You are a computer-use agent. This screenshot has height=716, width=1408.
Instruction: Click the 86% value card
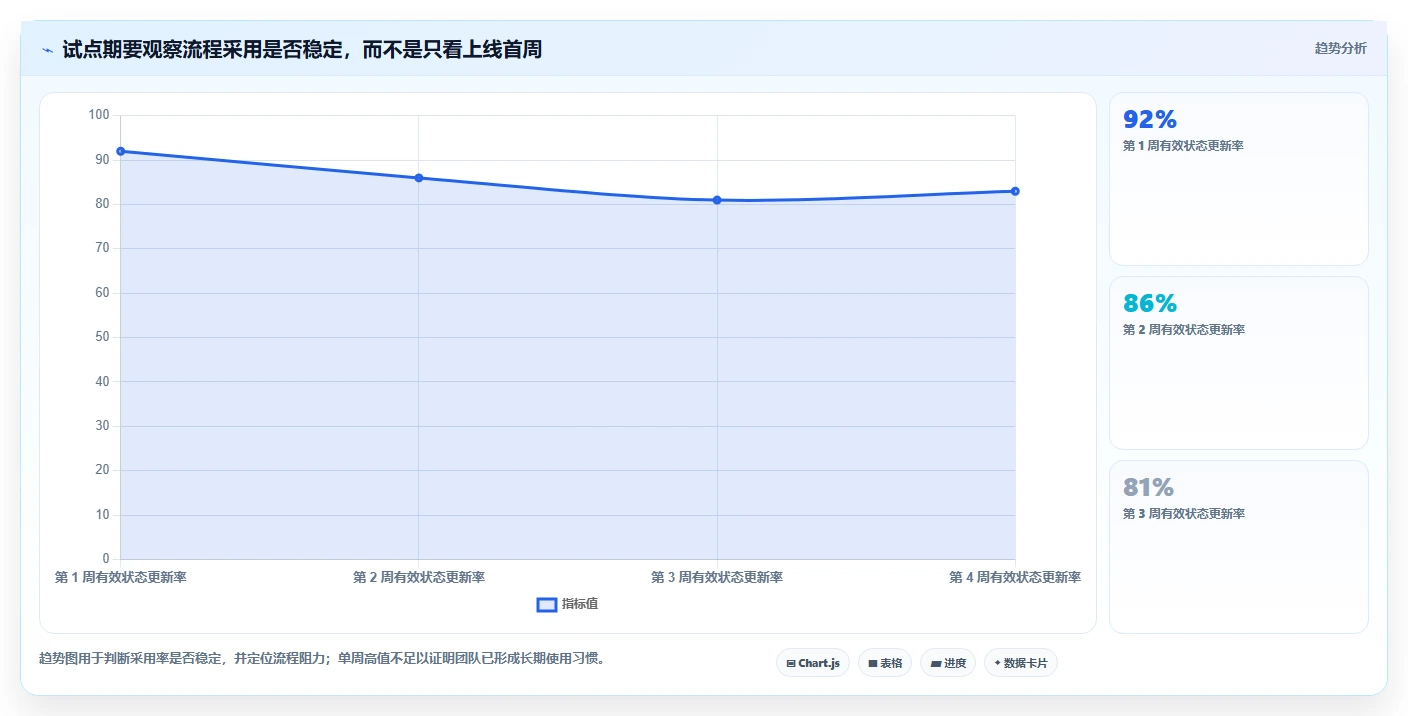1239,363
